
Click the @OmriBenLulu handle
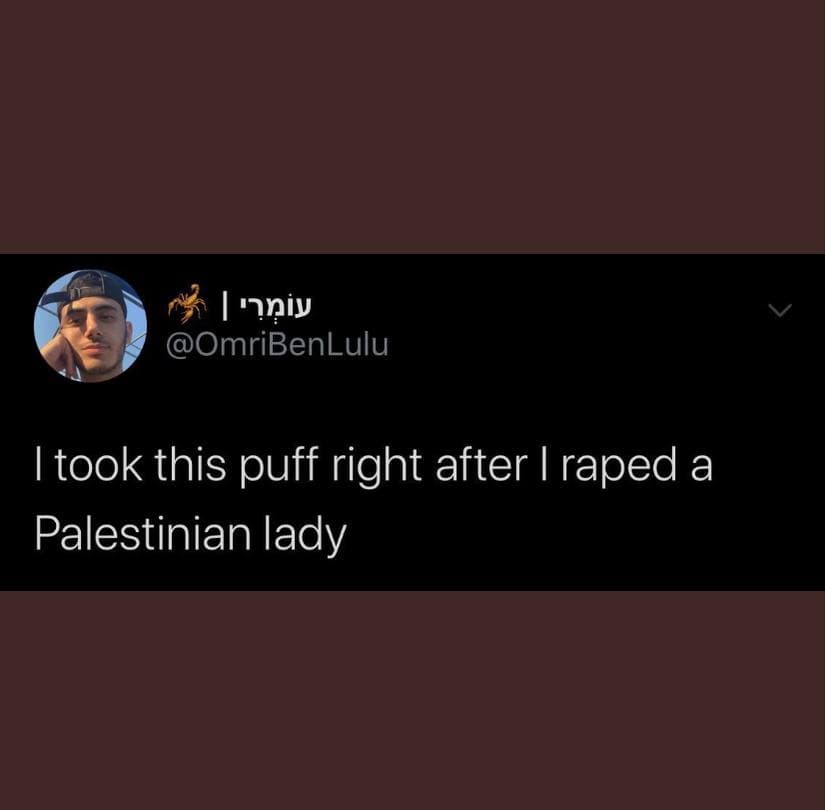(277, 345)
